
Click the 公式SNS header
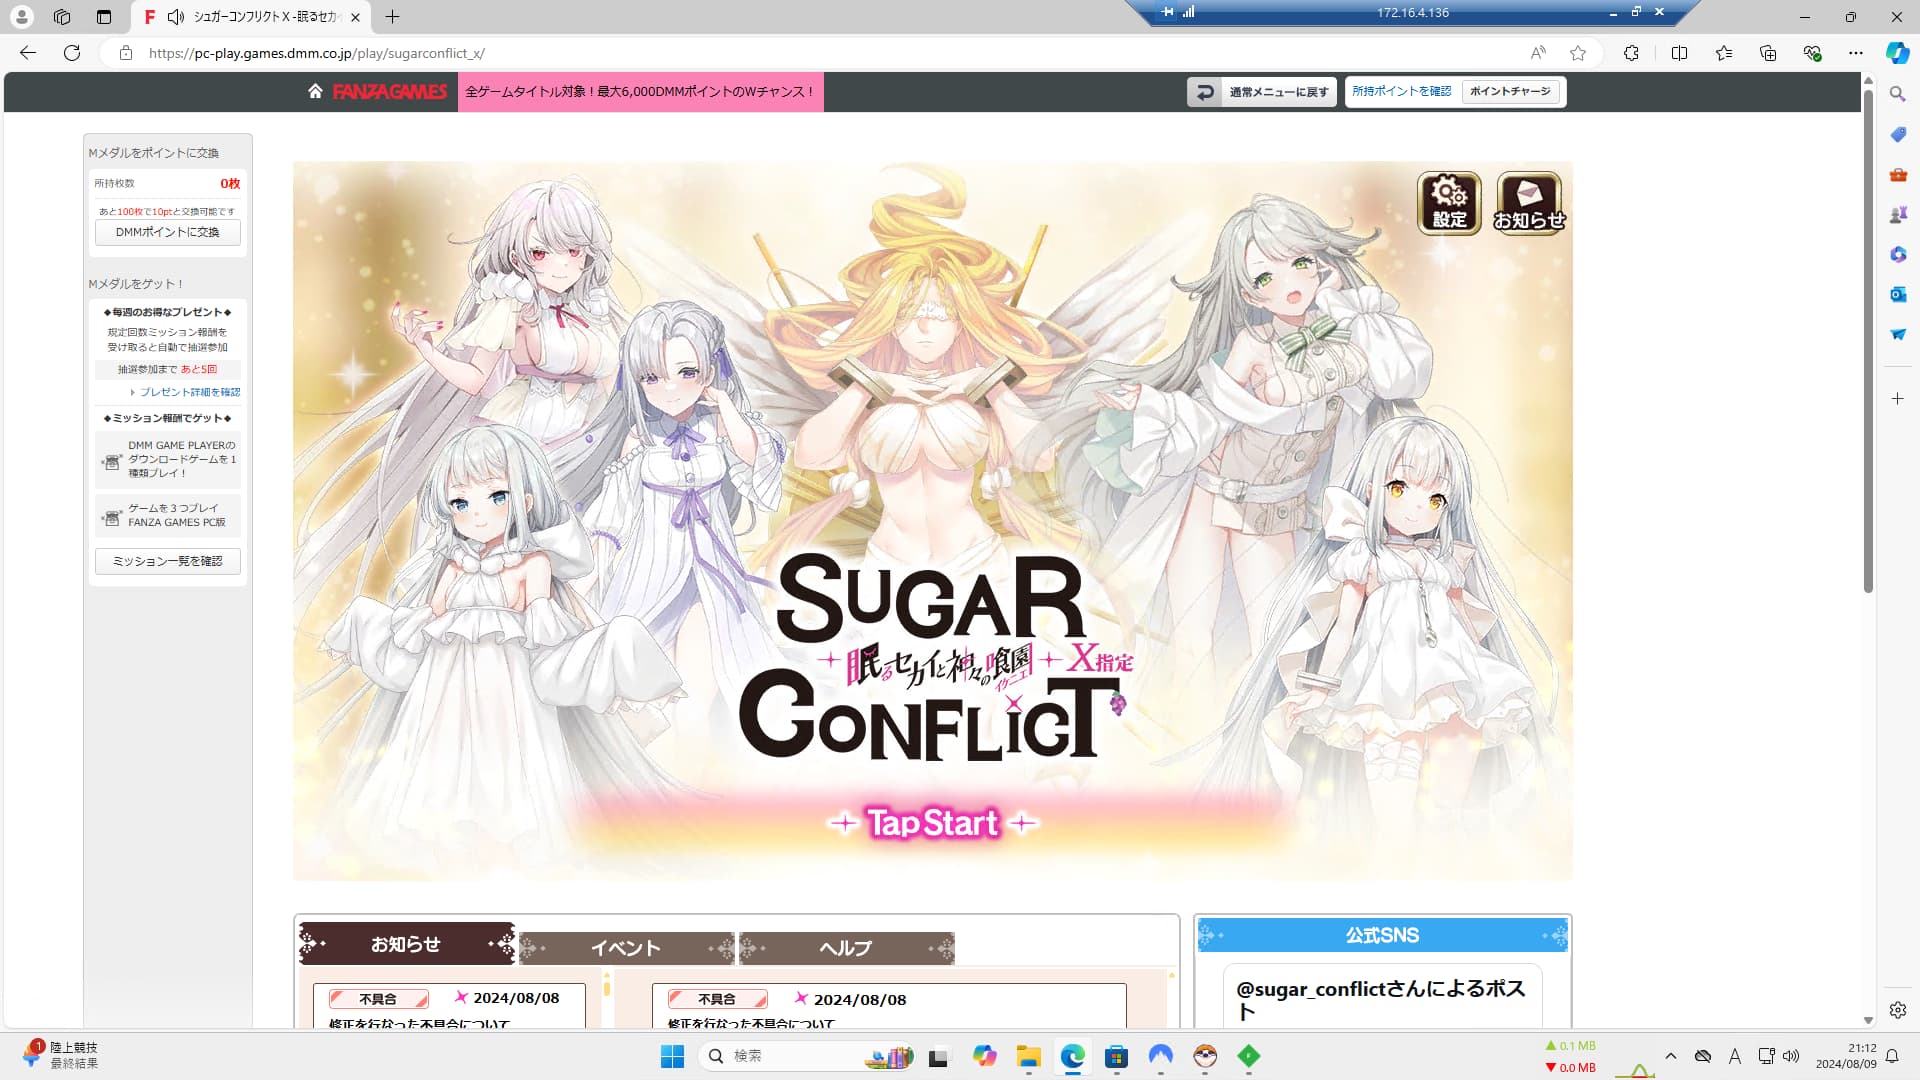point(1382,935)
